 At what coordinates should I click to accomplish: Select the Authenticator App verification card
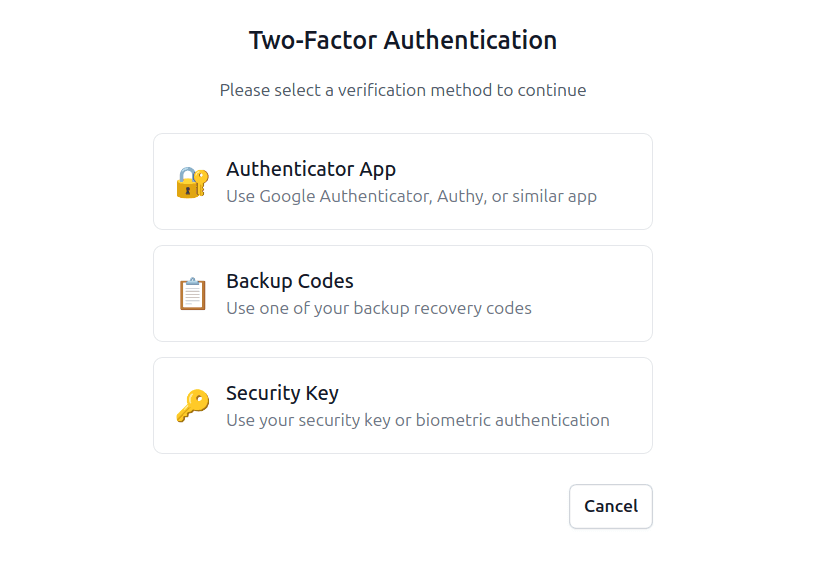[x=403, y=182]
